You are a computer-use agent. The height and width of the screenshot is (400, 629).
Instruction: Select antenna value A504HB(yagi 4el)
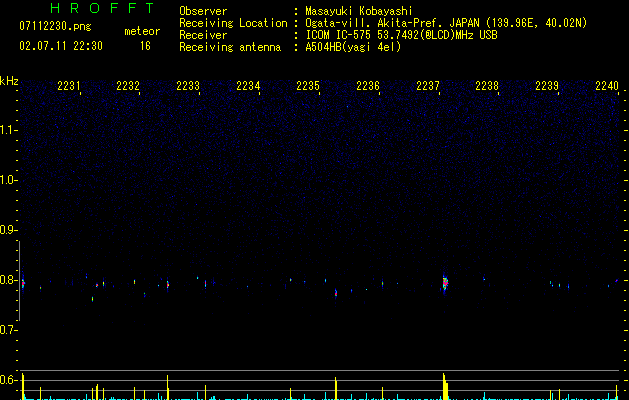[x=353, y=47]
